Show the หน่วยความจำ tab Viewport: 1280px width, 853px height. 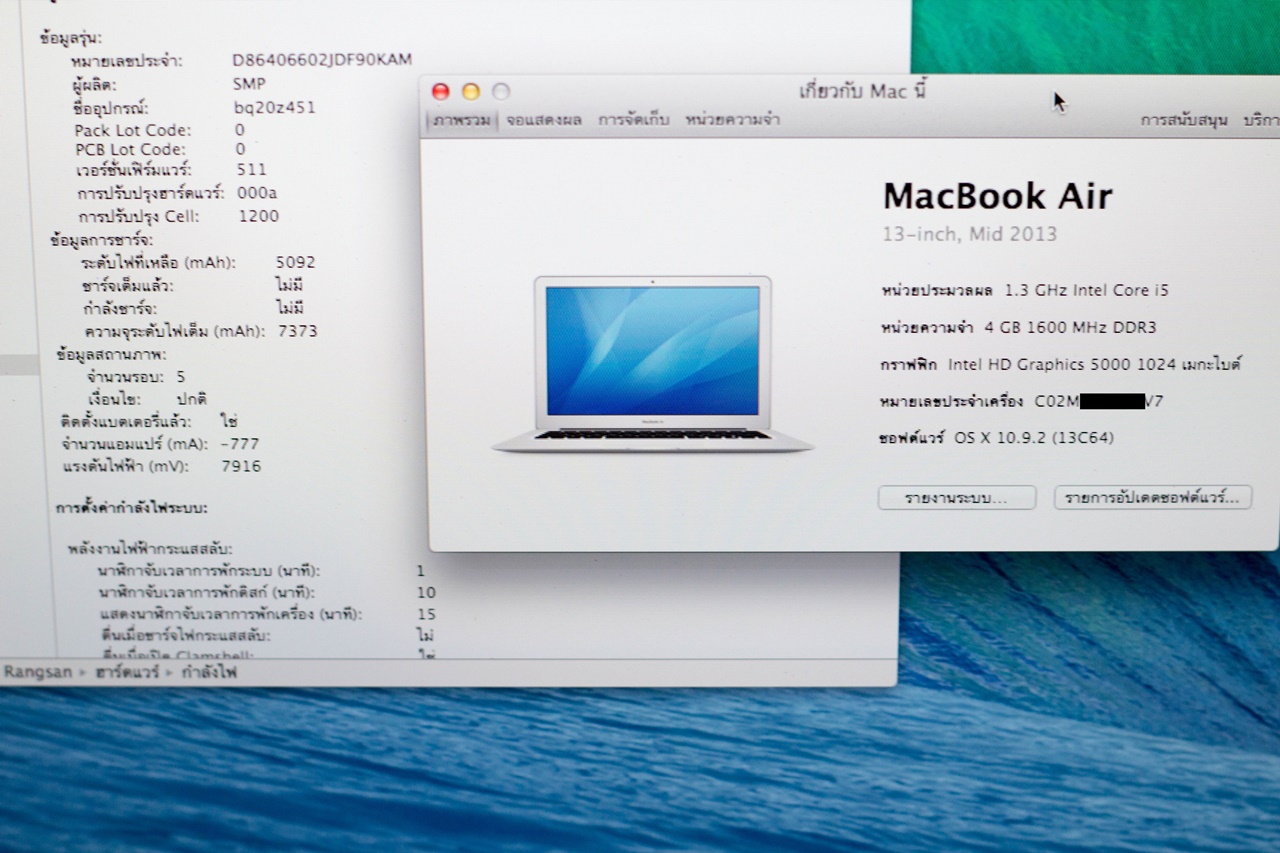tap(732, 120)
